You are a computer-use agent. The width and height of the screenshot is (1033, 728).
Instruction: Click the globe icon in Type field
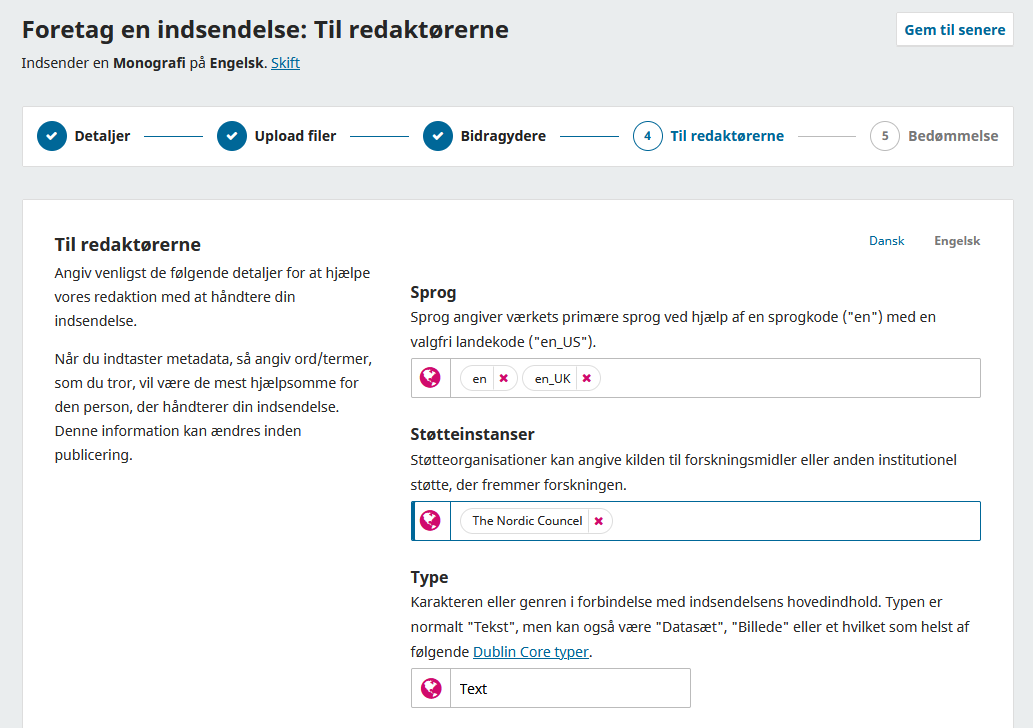[430, 688]
